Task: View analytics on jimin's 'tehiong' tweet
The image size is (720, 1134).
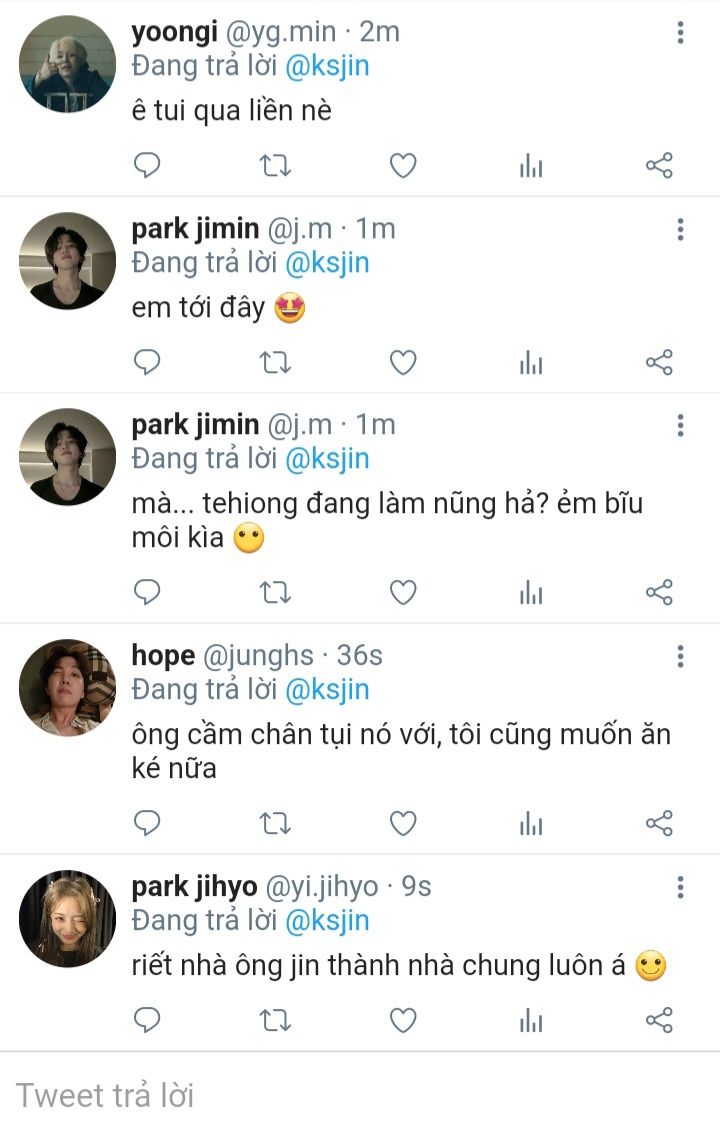Action: [x=531, y=593]
